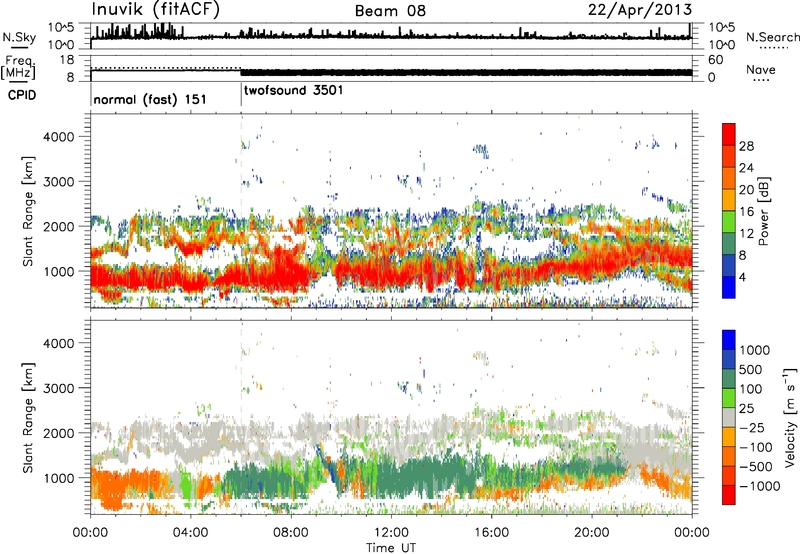Click the '28' value on the Power scale
This screenshot has width=800, height=554.
(746, 146)
